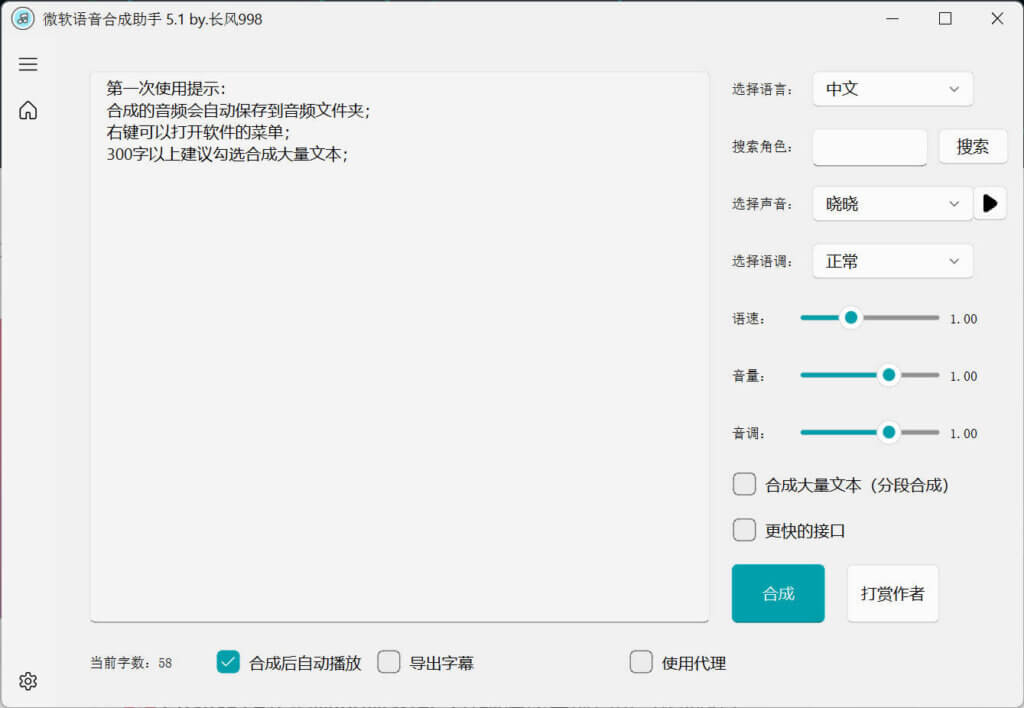Go to the home page icon

point(27,110)
